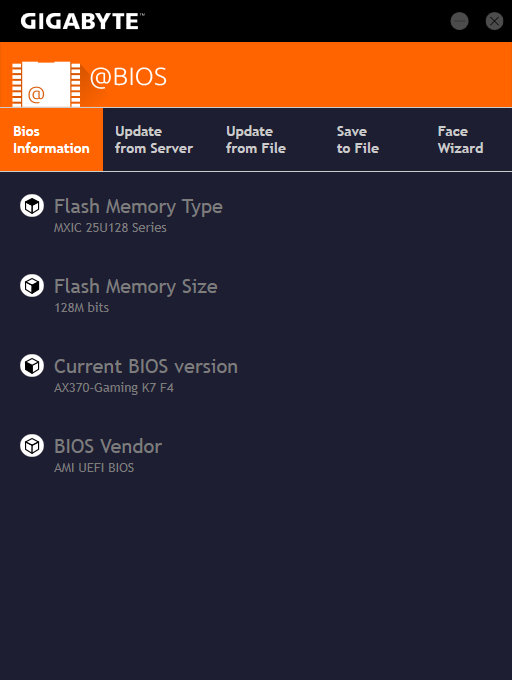Click the cube icon beside Flash Memory Size
The height and width of the screenshot is (680, 512).
click(x=32, y=286)
